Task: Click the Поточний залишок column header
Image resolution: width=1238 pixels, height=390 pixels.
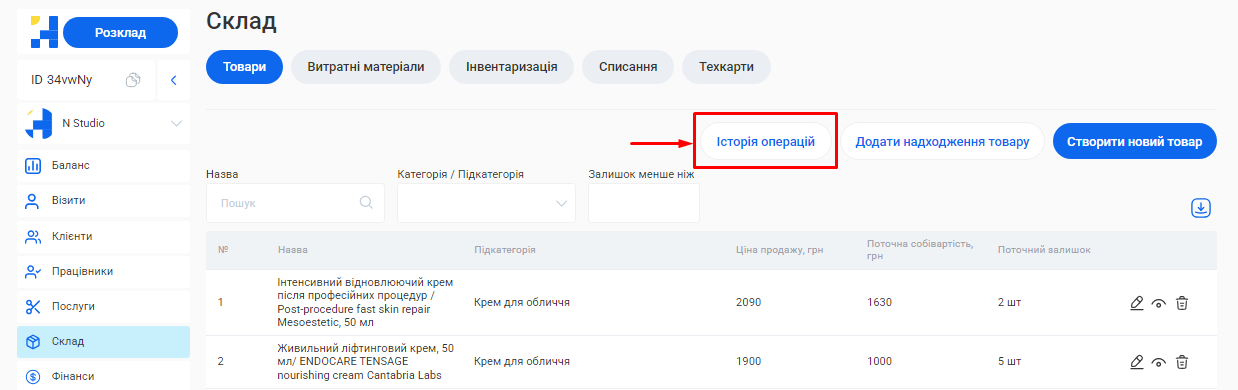Action: [x=1044, y=250]
